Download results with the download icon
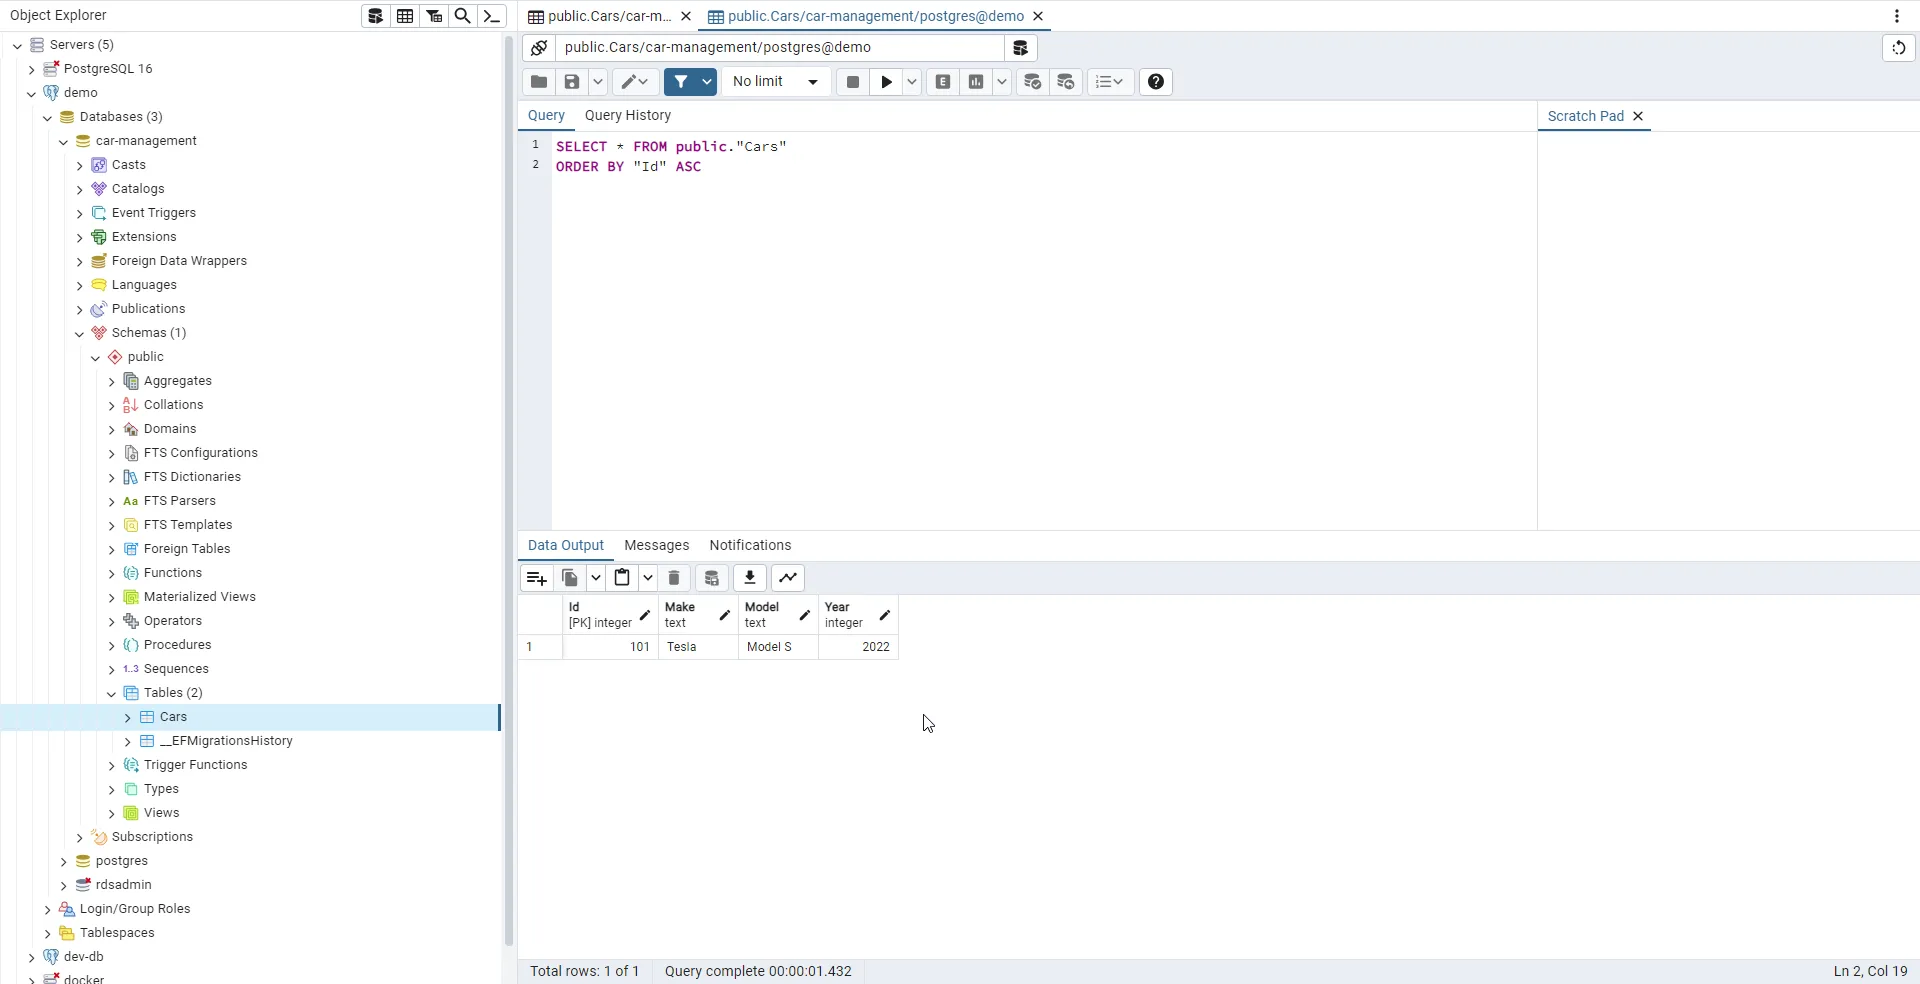Image resolution: width=1920 pixels, height=984 pixels. click(x=749, y=578)
